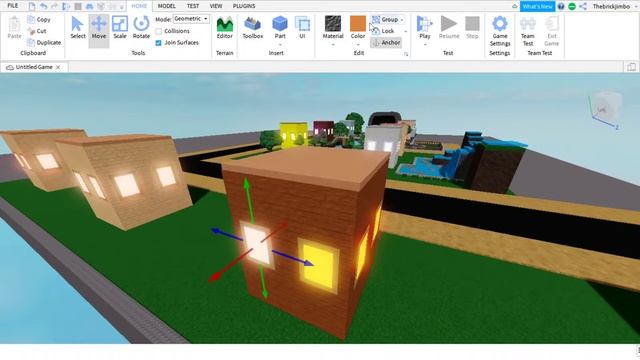Open the Toolbox panel
640x360 pixels.
point(253,28)
